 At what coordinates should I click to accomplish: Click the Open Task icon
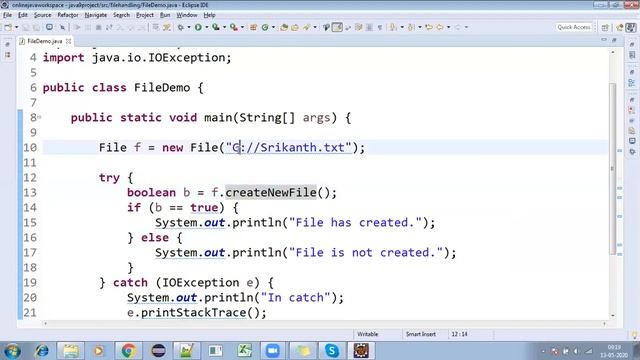coord(295,27)
